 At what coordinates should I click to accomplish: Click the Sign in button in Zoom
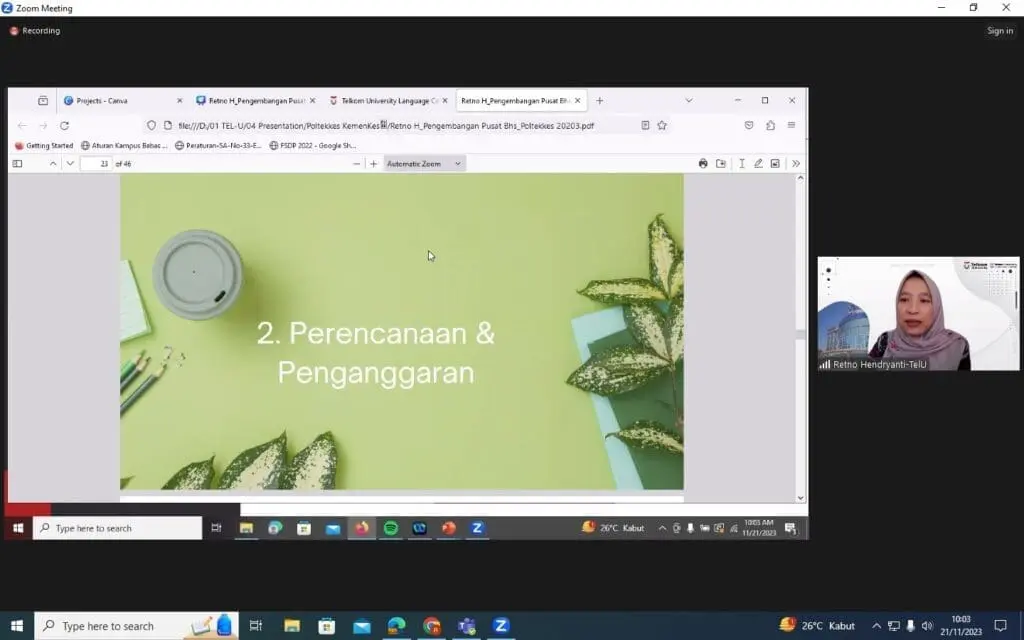[x=1000, y=31]
